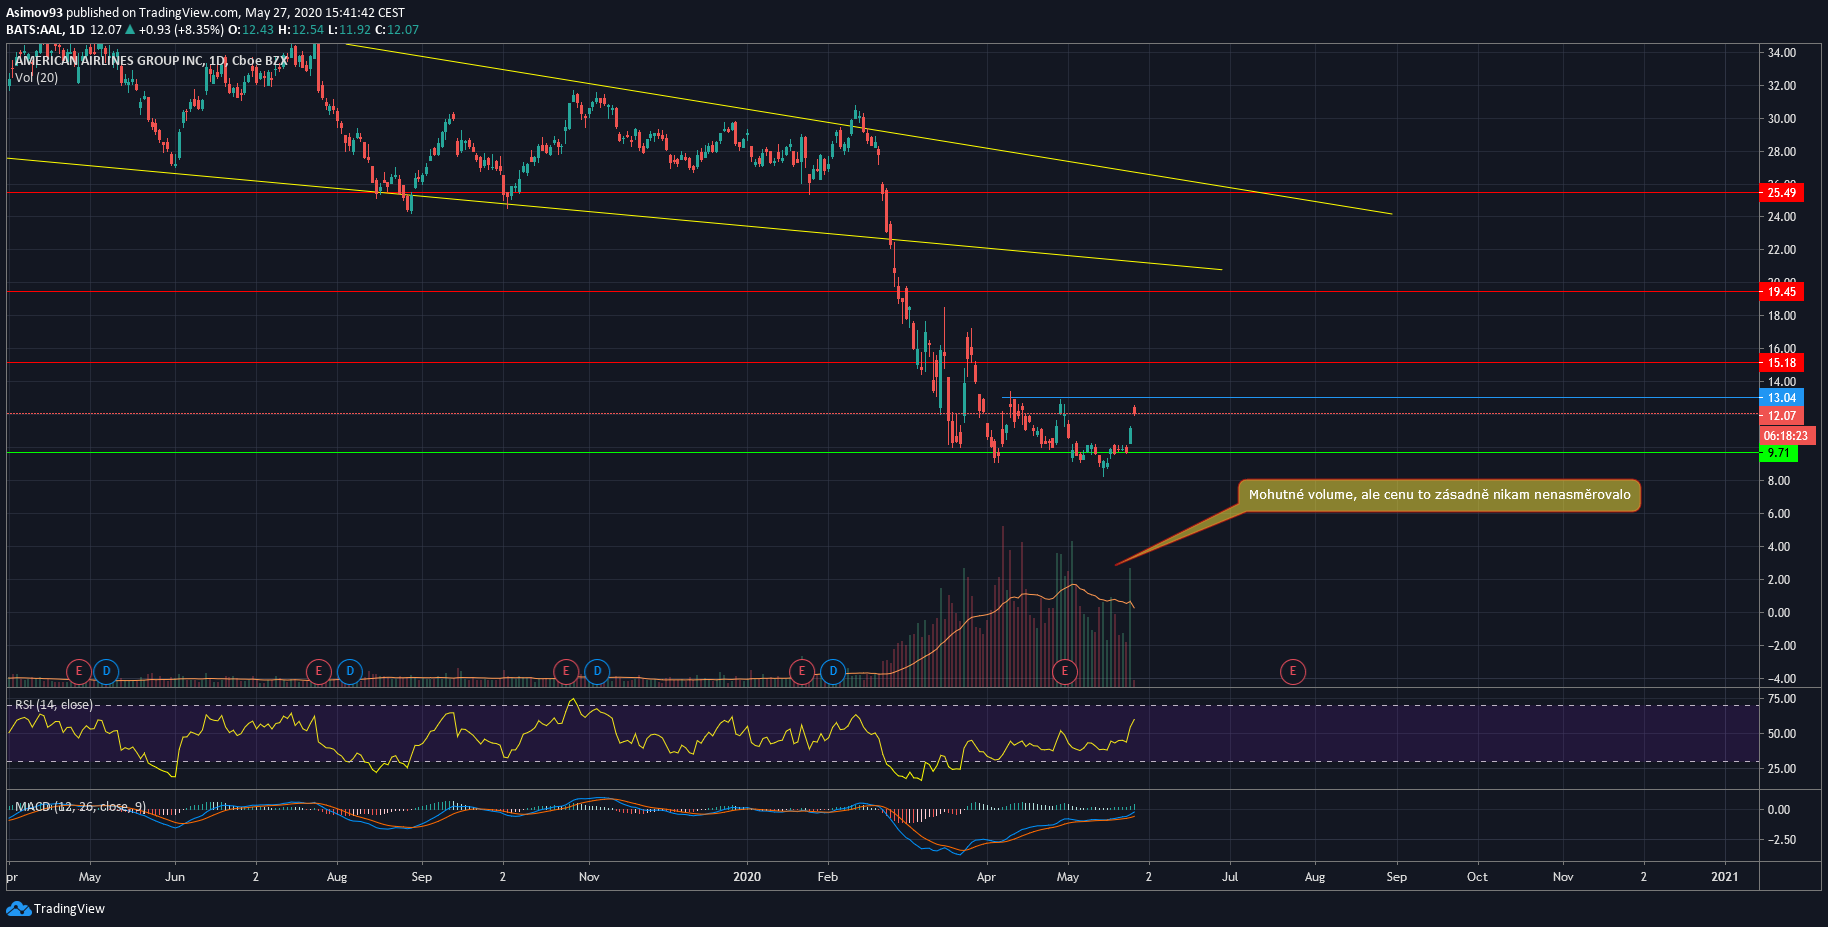Image resolution: width=1828 pixels, height=927 pixels.
Task: Show the earnings marker from January 2020
Action: click(x=801, y=671)
